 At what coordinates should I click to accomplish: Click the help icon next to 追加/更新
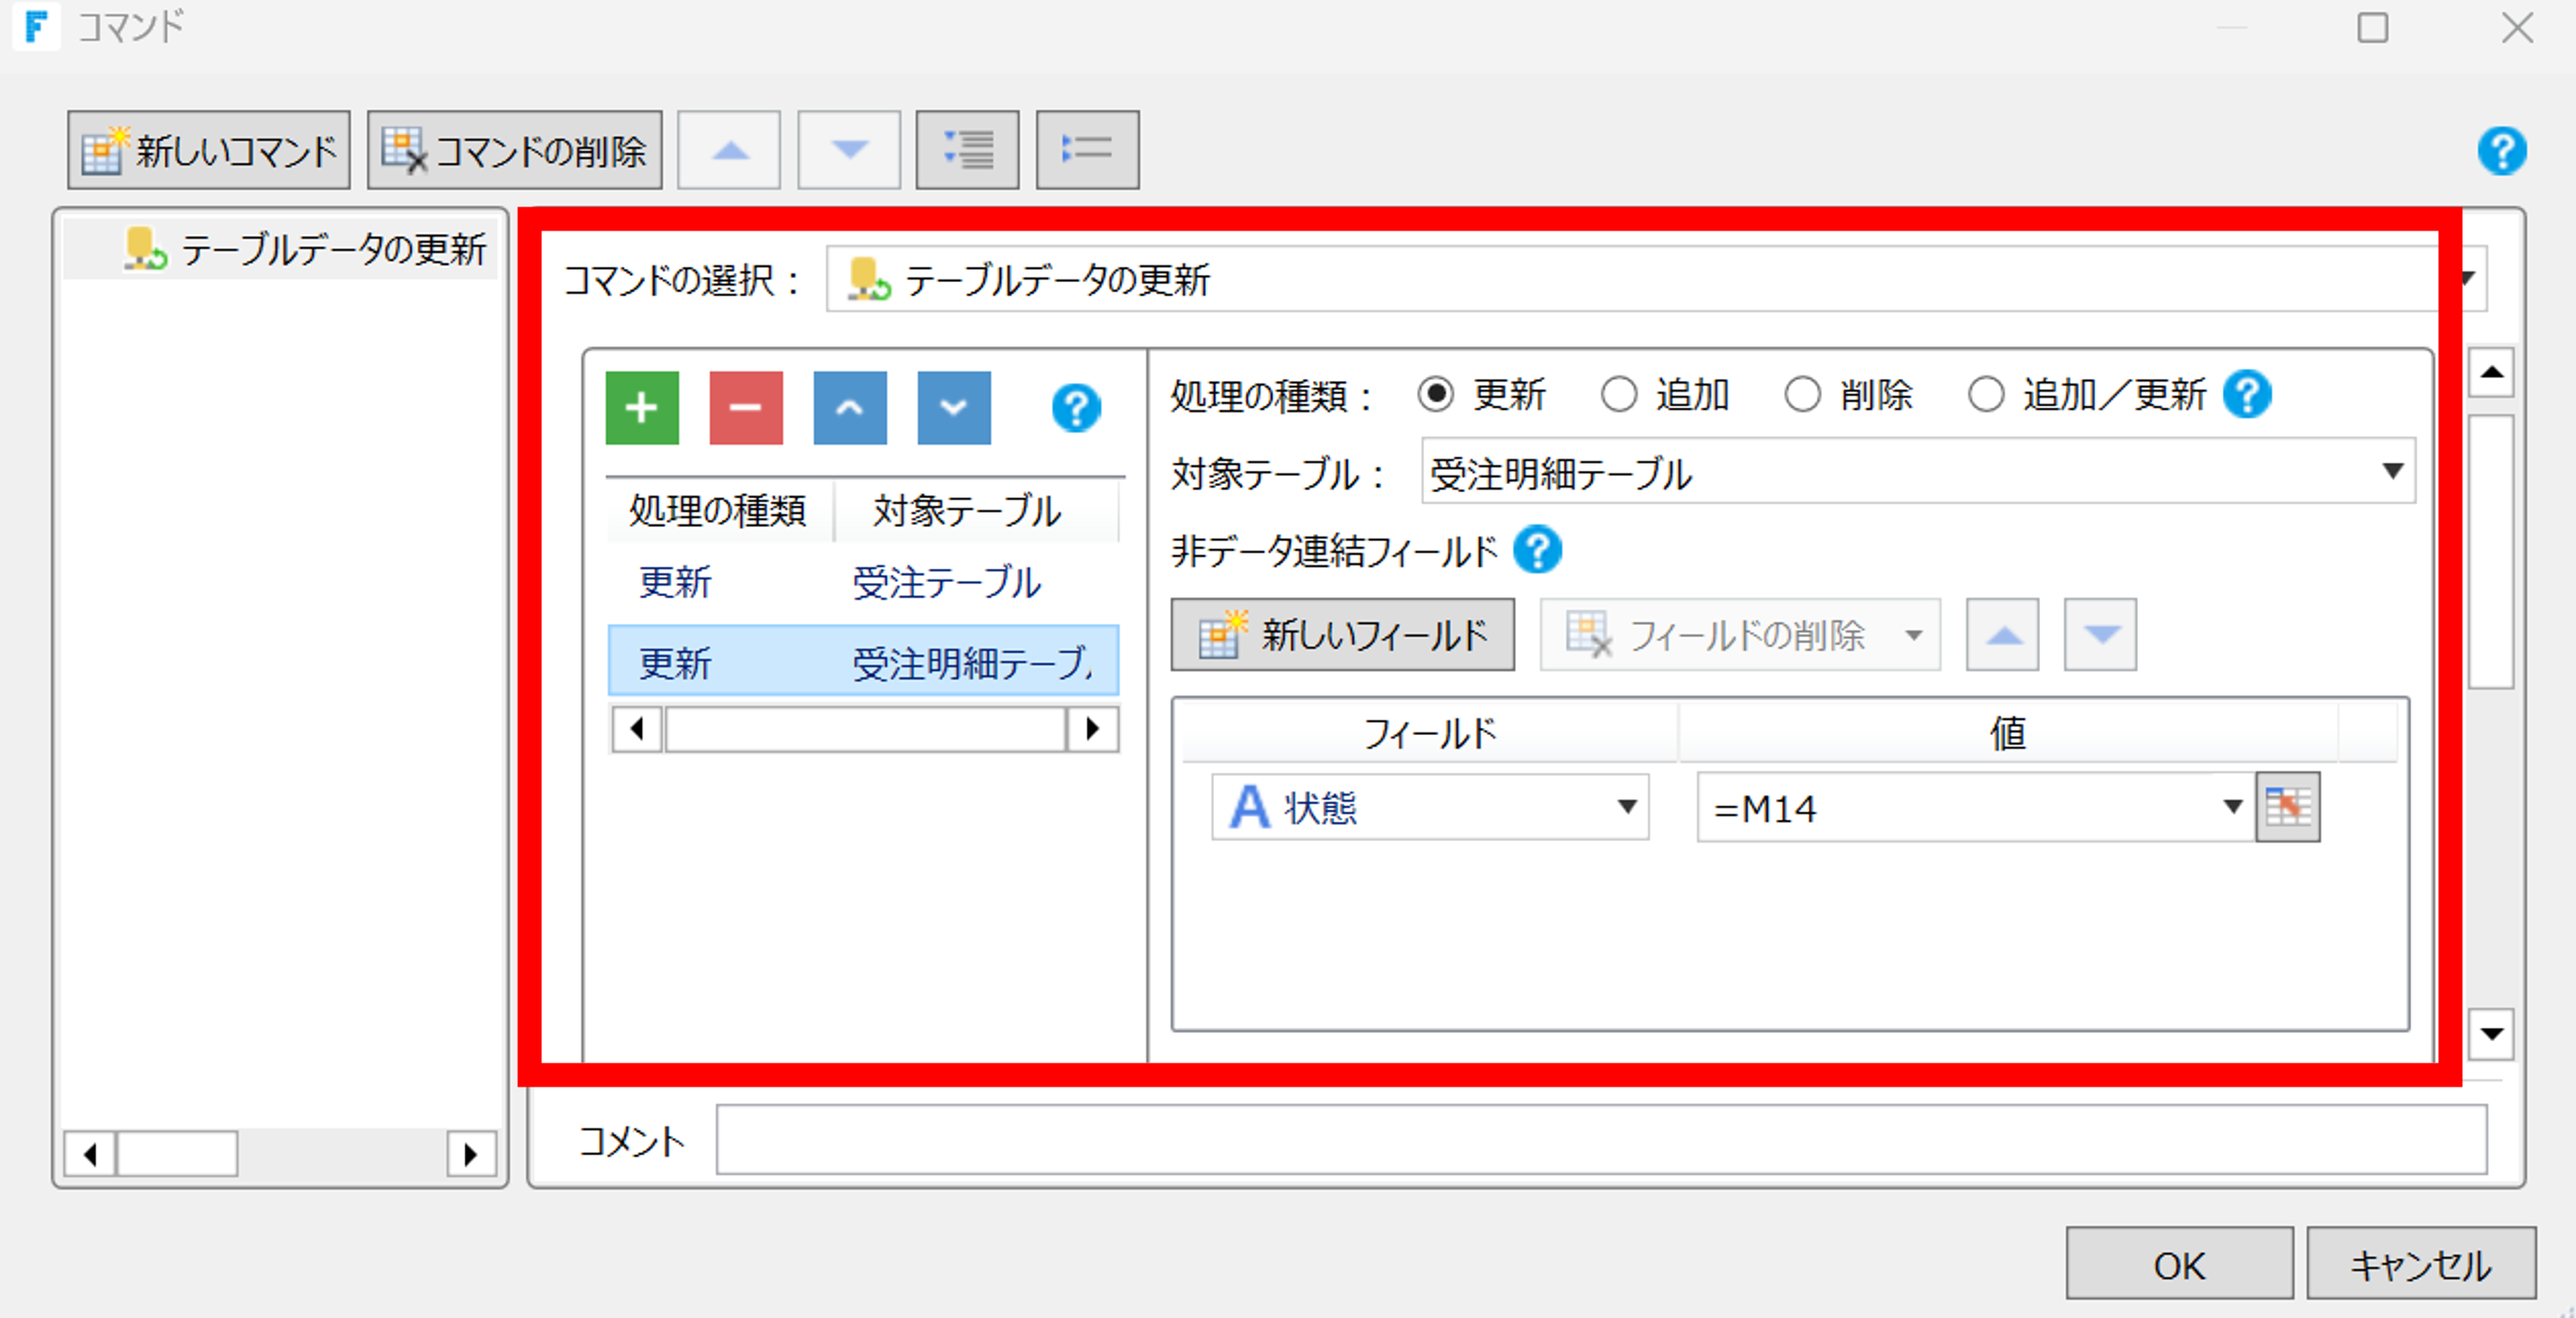(2247, 395)
